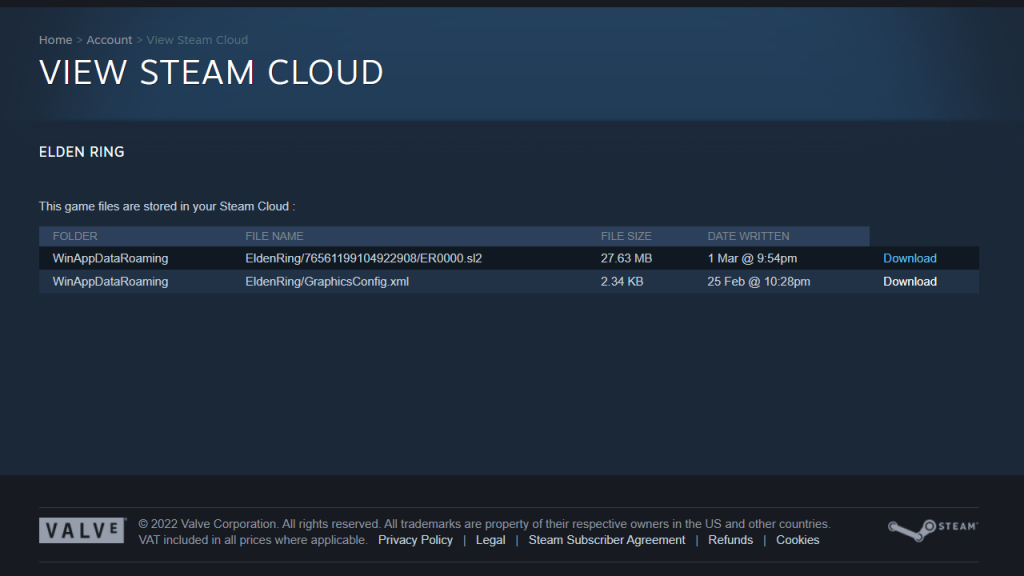Open the Account breadcrumb link
1024x576 pixels.
(x=109, y=40)
